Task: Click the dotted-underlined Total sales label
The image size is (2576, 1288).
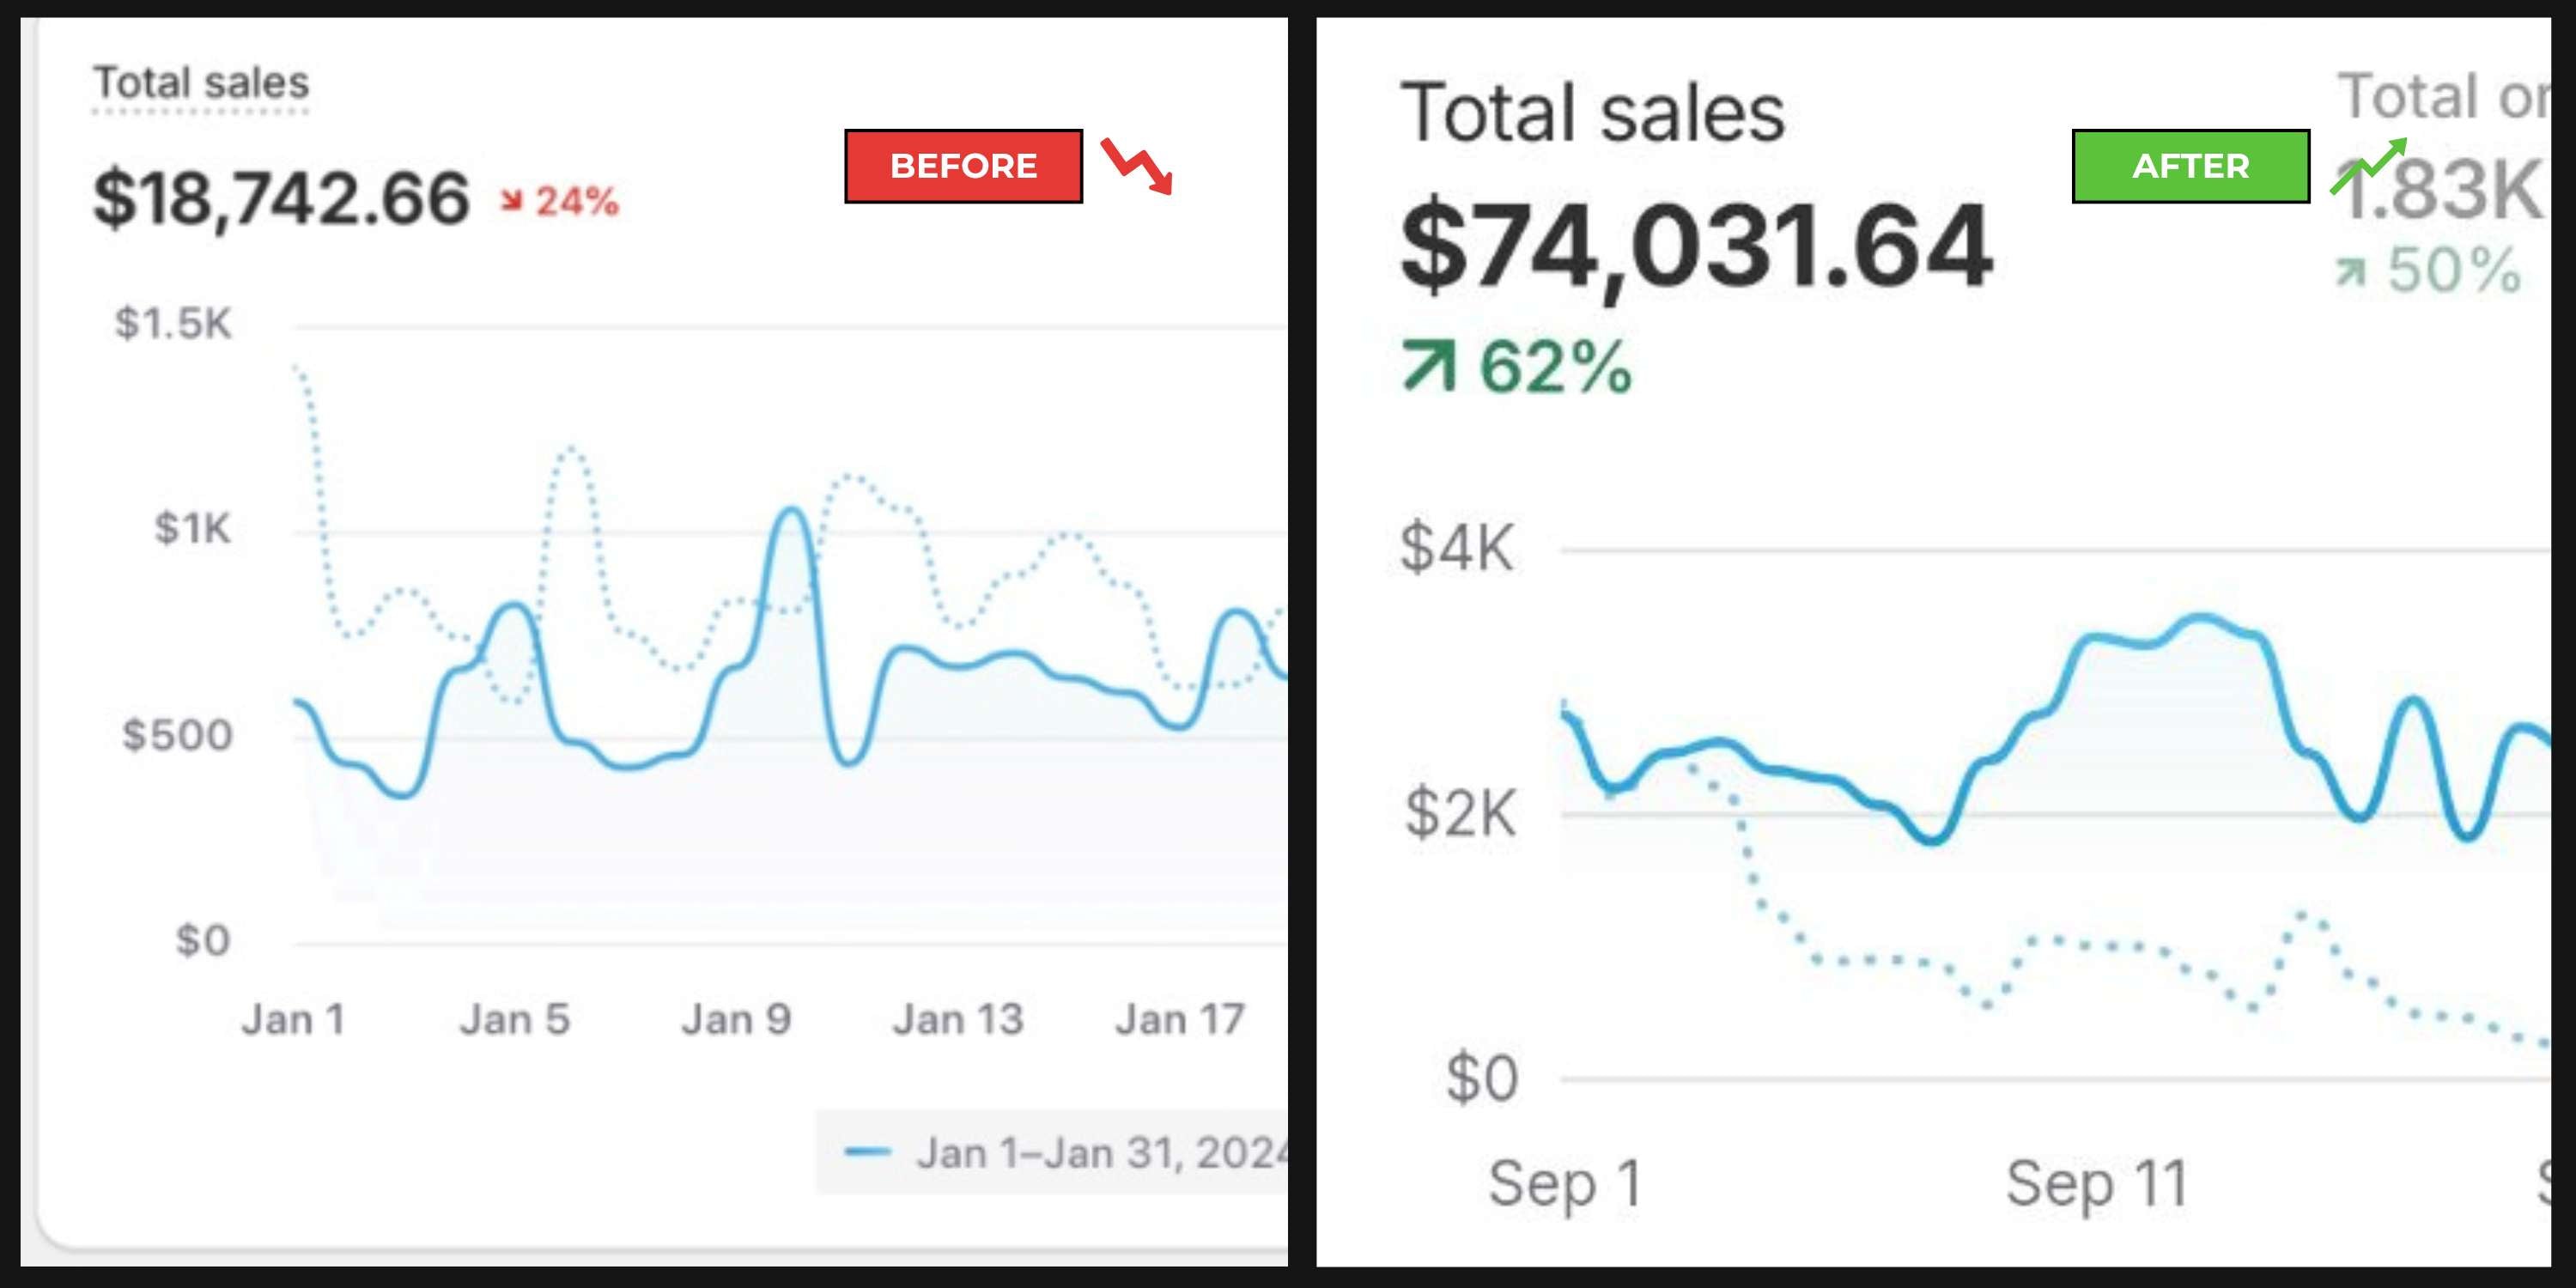Action: pos(201,83)
